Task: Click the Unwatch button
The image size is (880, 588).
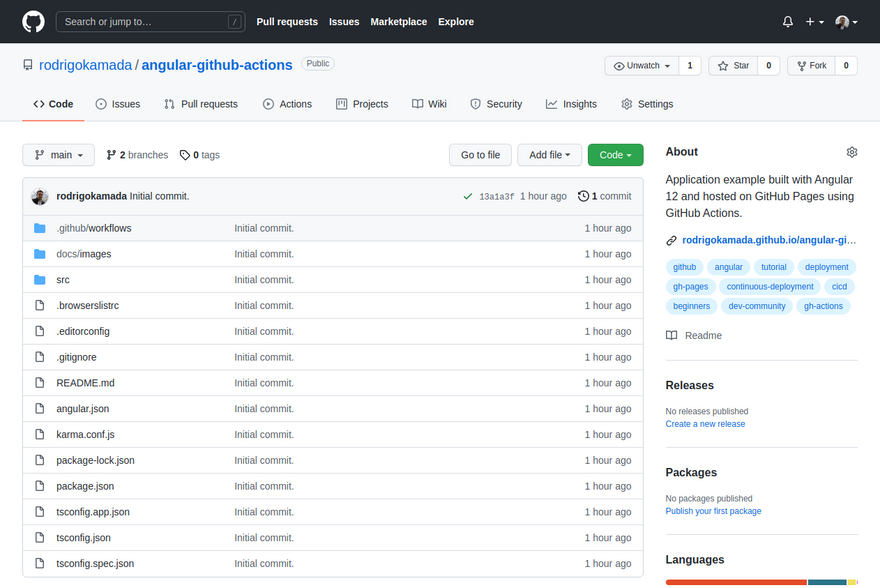Action: 642,66
